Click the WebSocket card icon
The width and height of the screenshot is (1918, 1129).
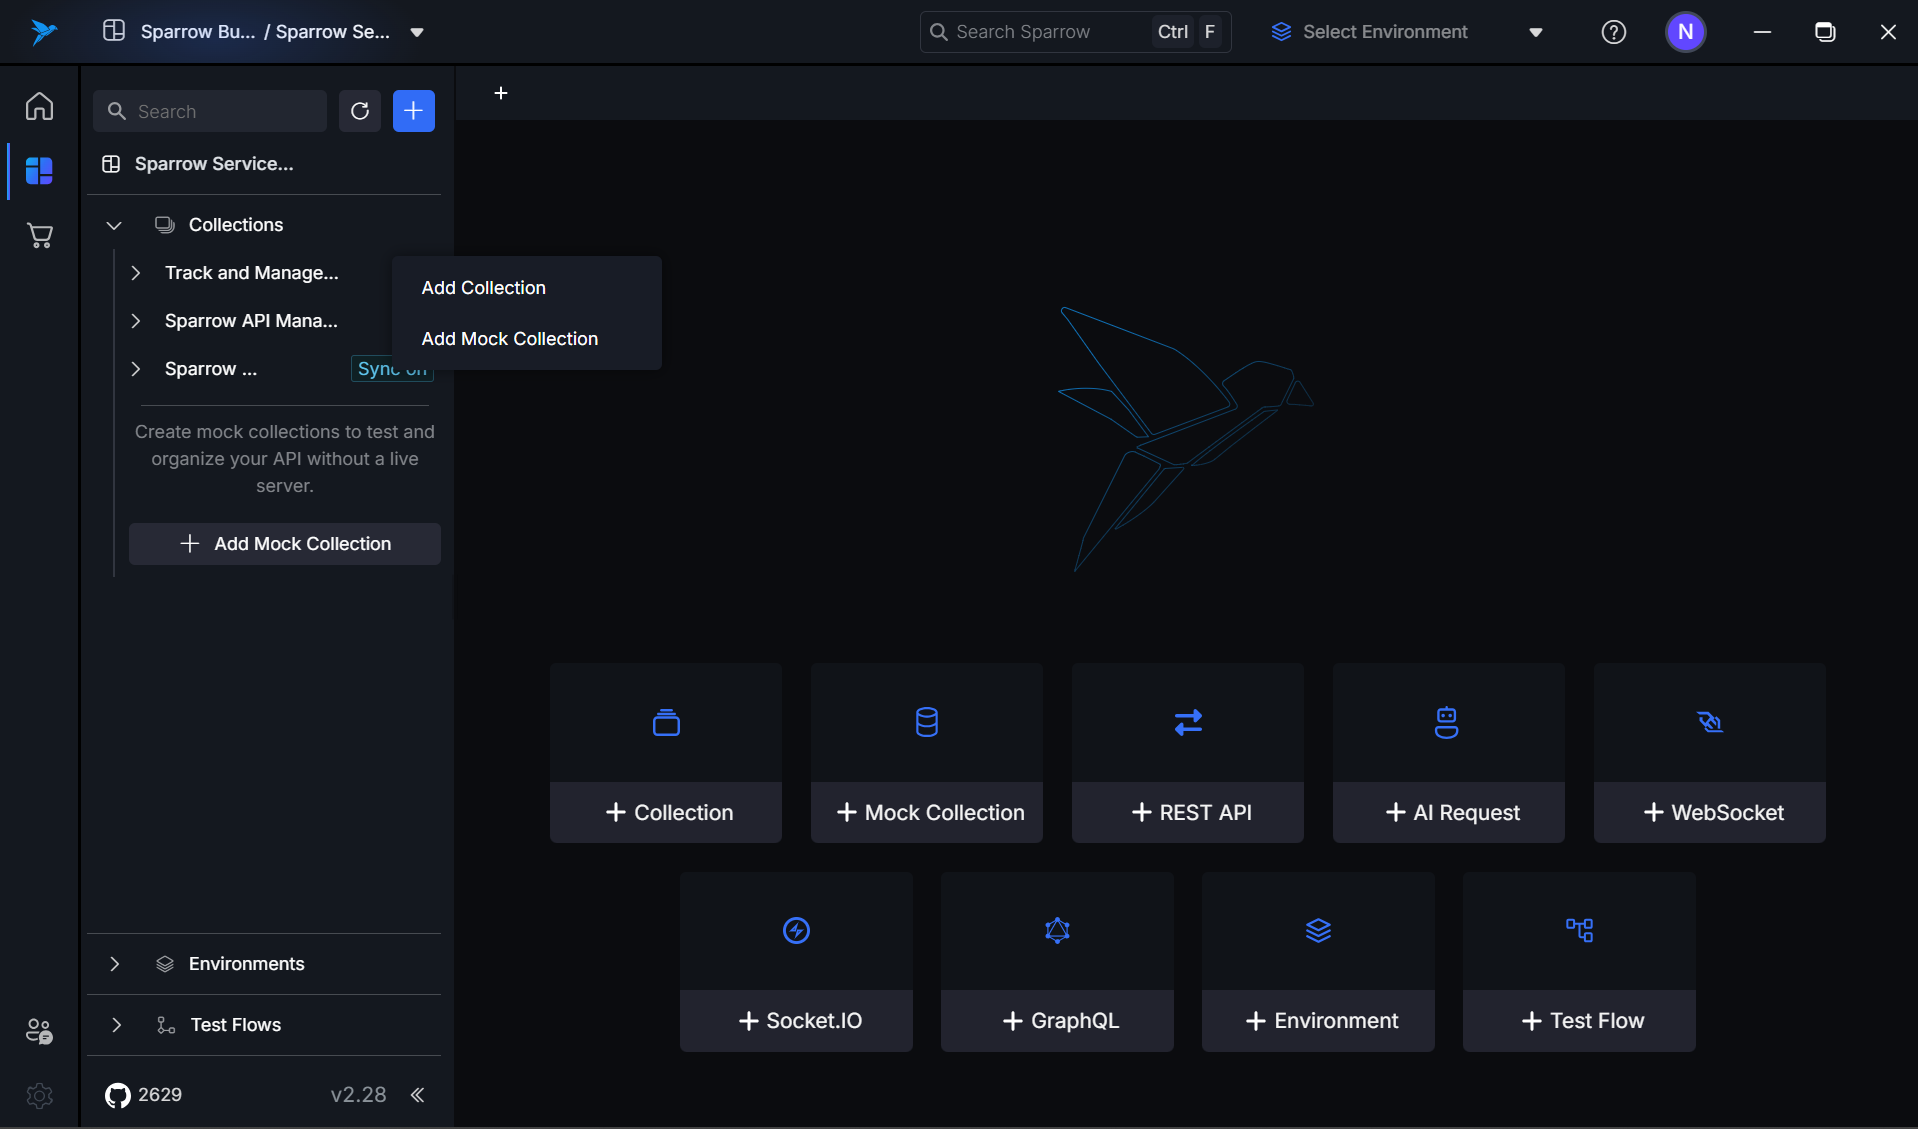coord(1710,722)
